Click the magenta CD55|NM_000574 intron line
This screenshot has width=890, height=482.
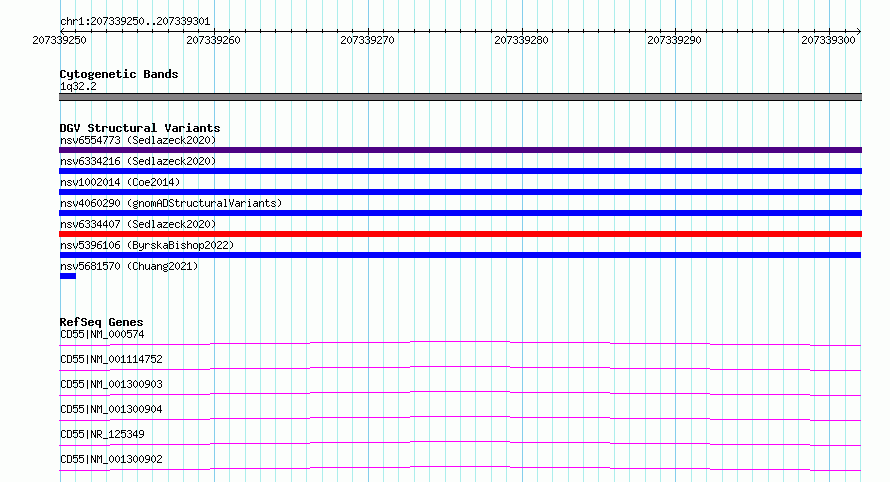click(x=460, y=343)
